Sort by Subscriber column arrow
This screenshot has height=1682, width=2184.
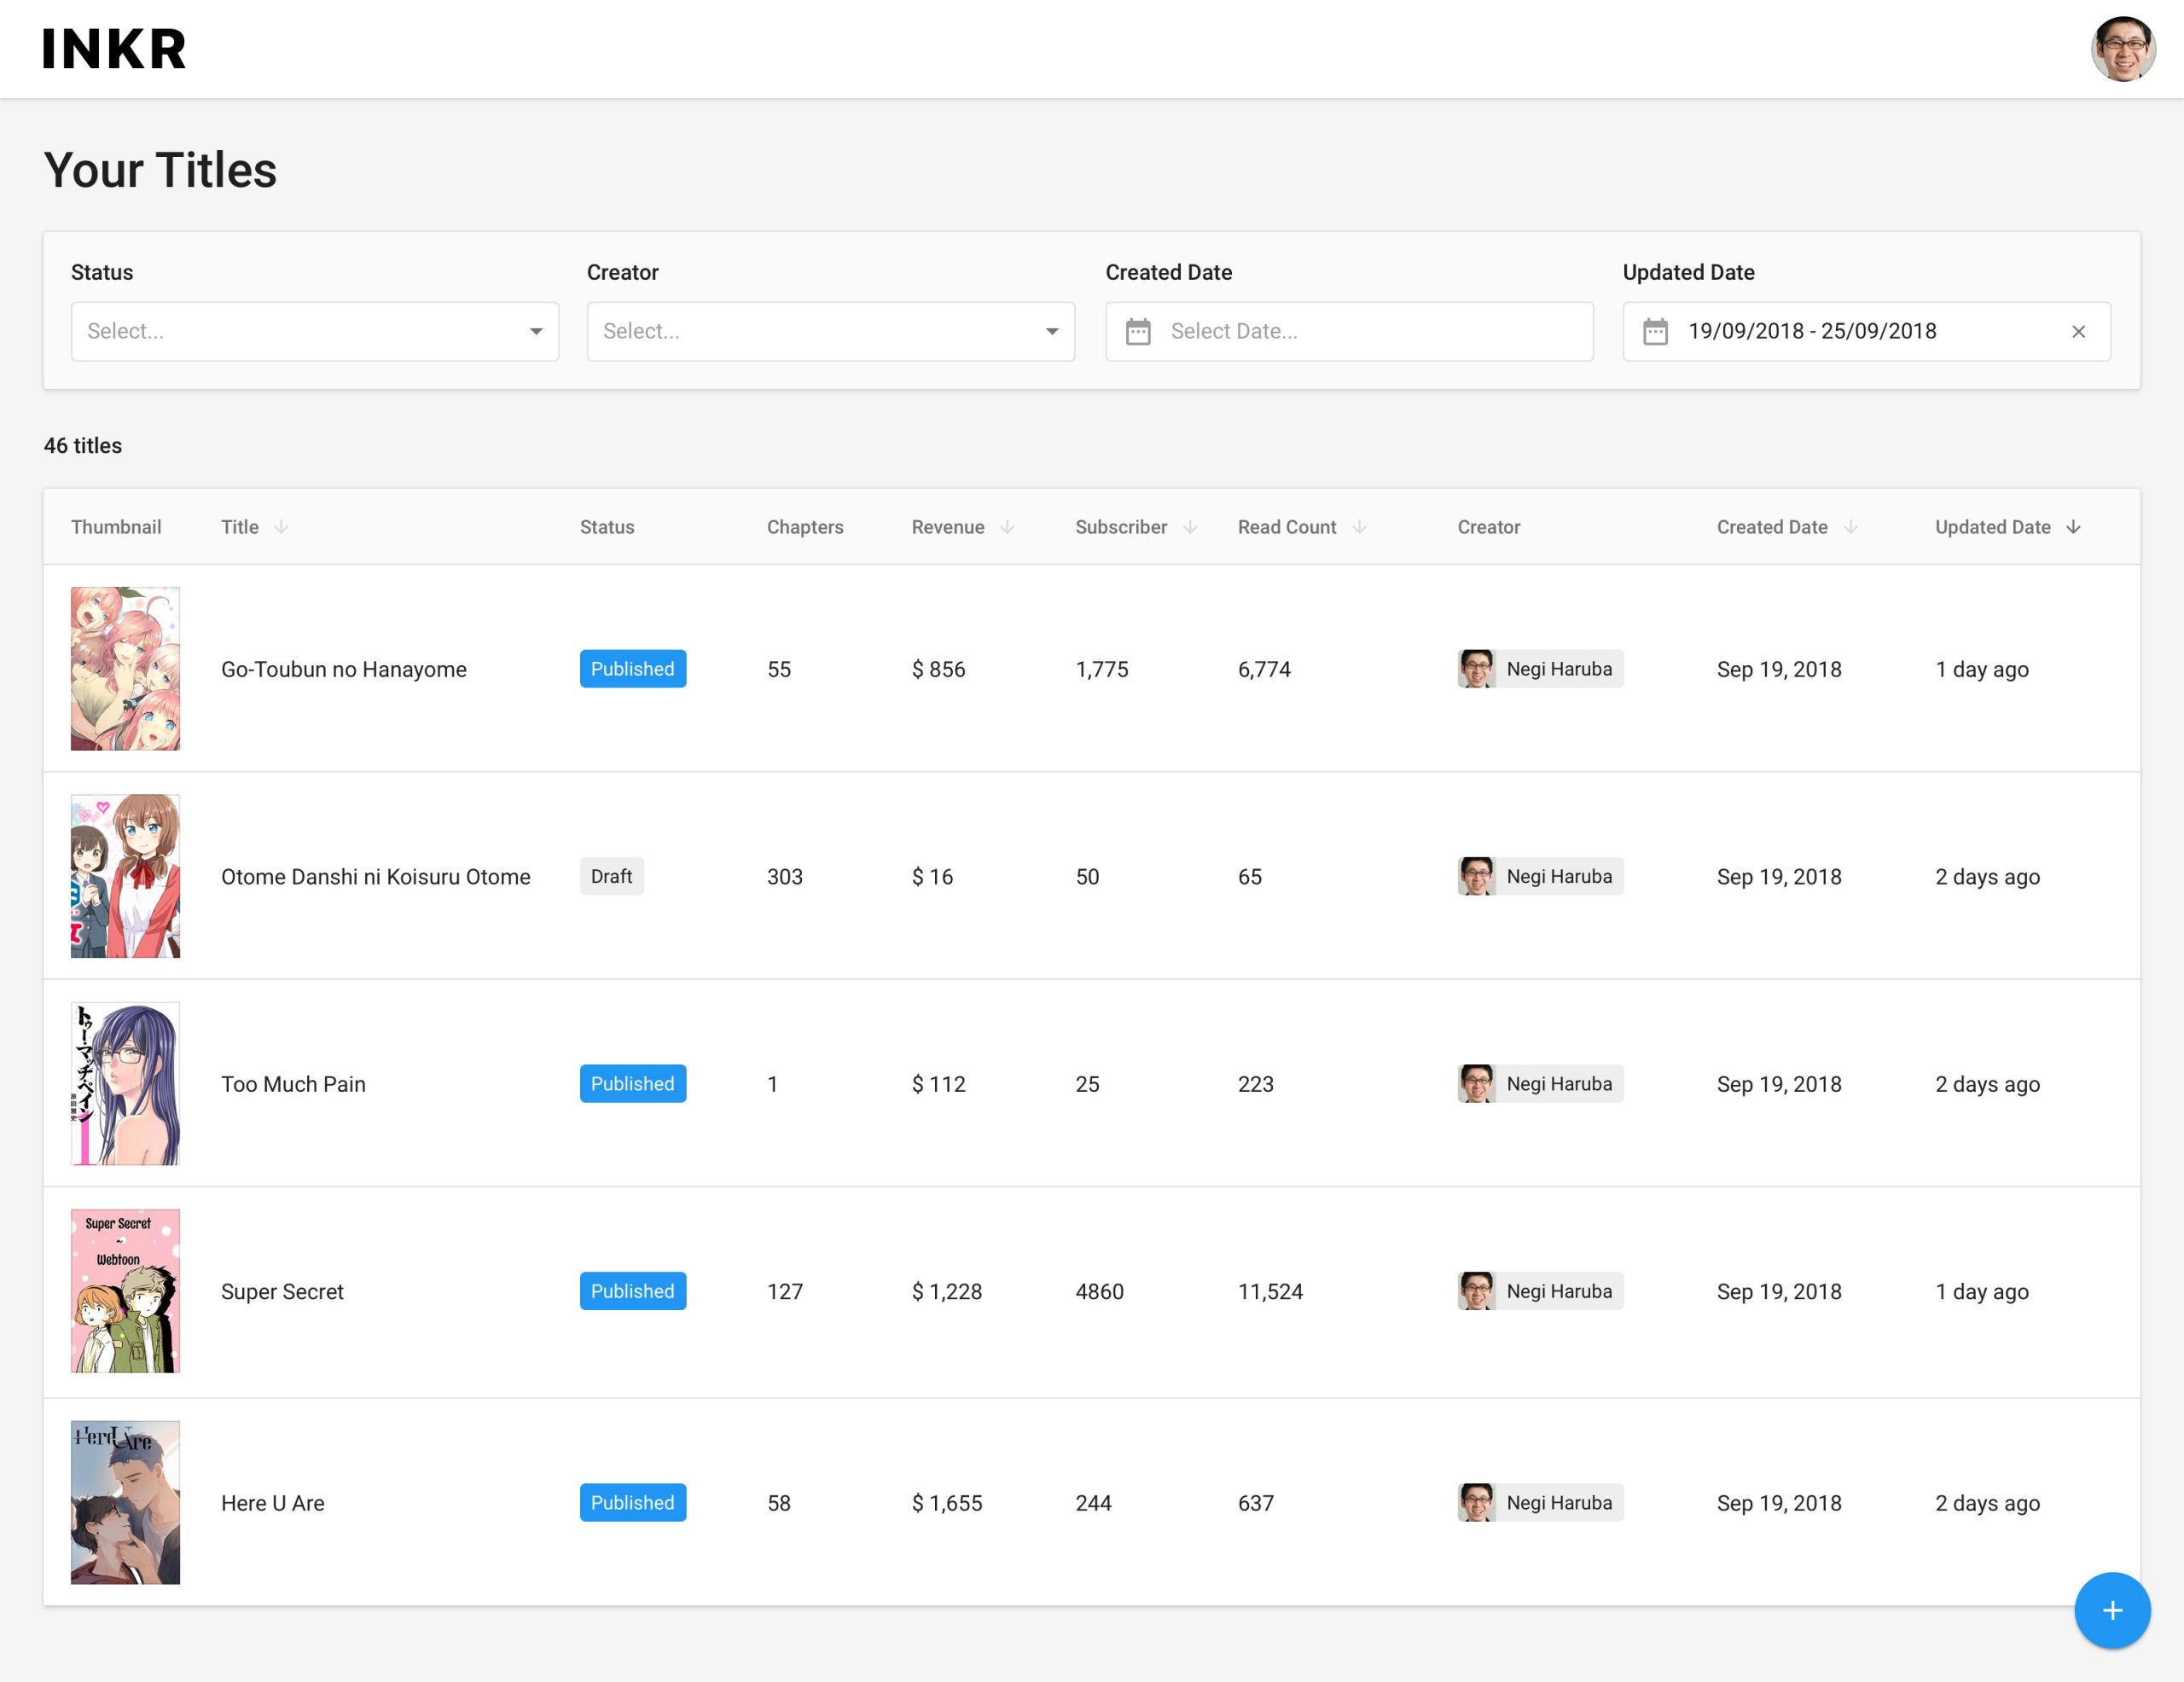click(x=1190, y=527)
